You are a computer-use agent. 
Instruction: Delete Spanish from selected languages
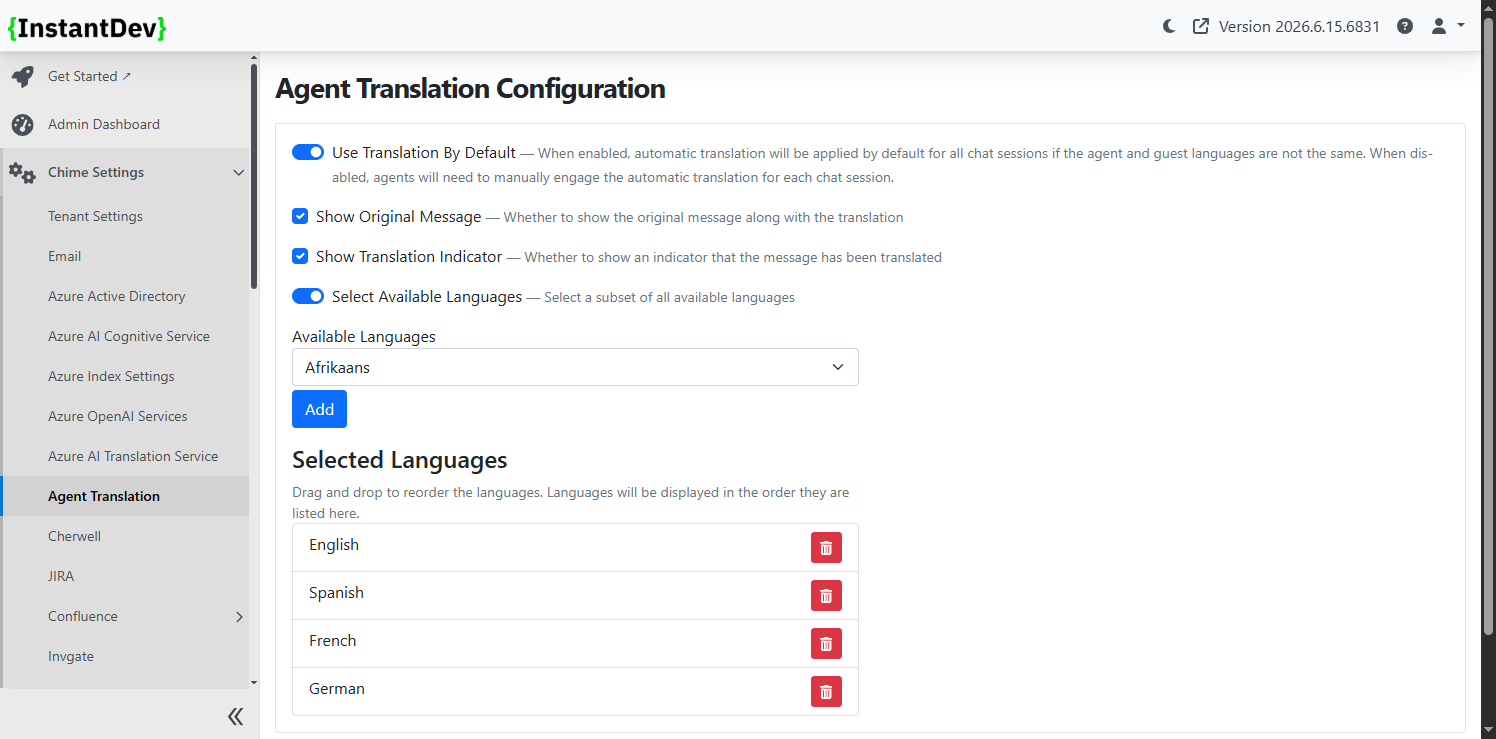point(826,596)
